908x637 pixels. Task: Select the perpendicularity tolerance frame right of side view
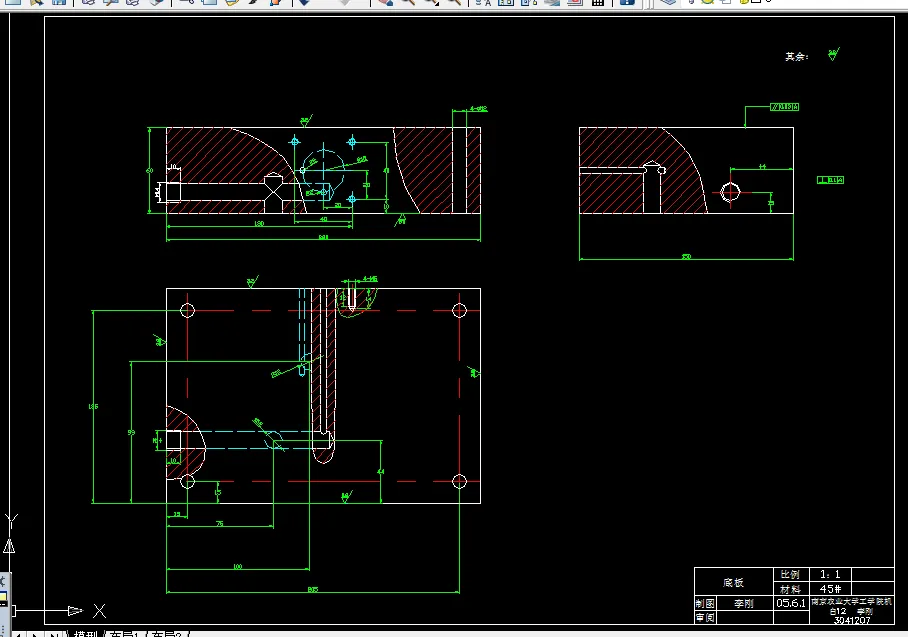coord(830,180)
